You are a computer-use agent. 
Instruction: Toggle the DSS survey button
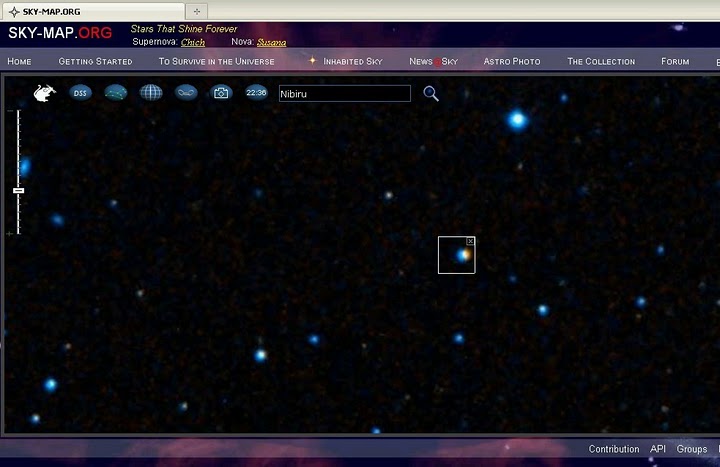click(x=81, y=93)
